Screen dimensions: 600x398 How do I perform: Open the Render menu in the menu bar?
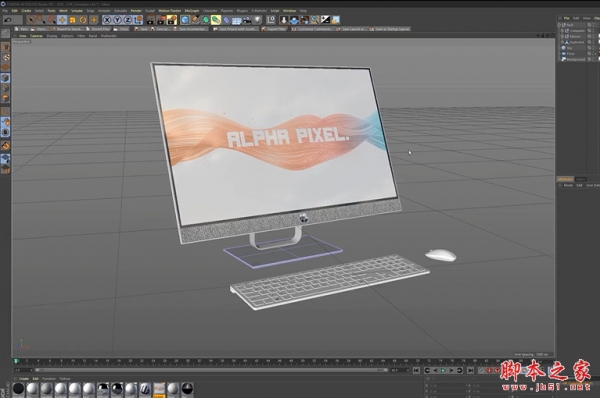pos(136,11)
